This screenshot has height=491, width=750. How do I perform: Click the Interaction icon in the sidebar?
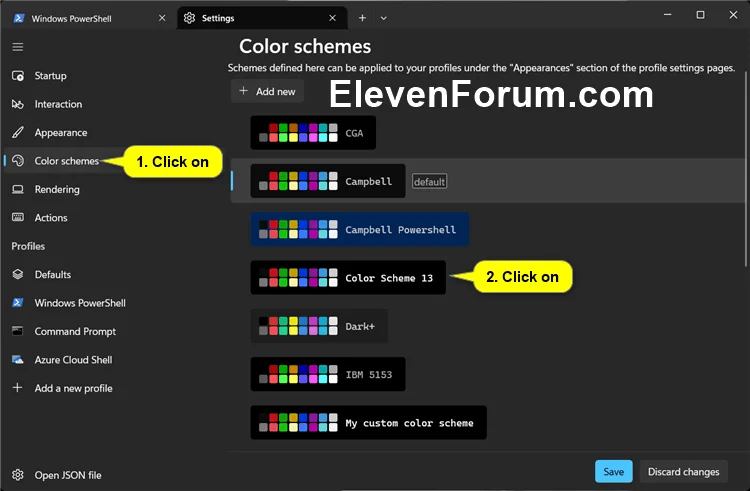[x=18, y=104]
